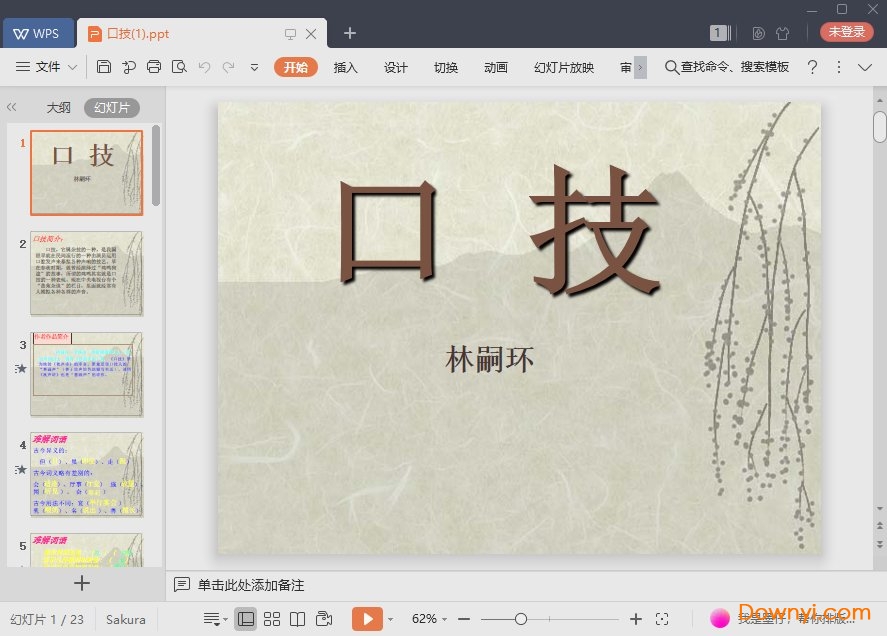Switch to slide sorter view icon
Screen dimensions: 887x636
[272, 618]
